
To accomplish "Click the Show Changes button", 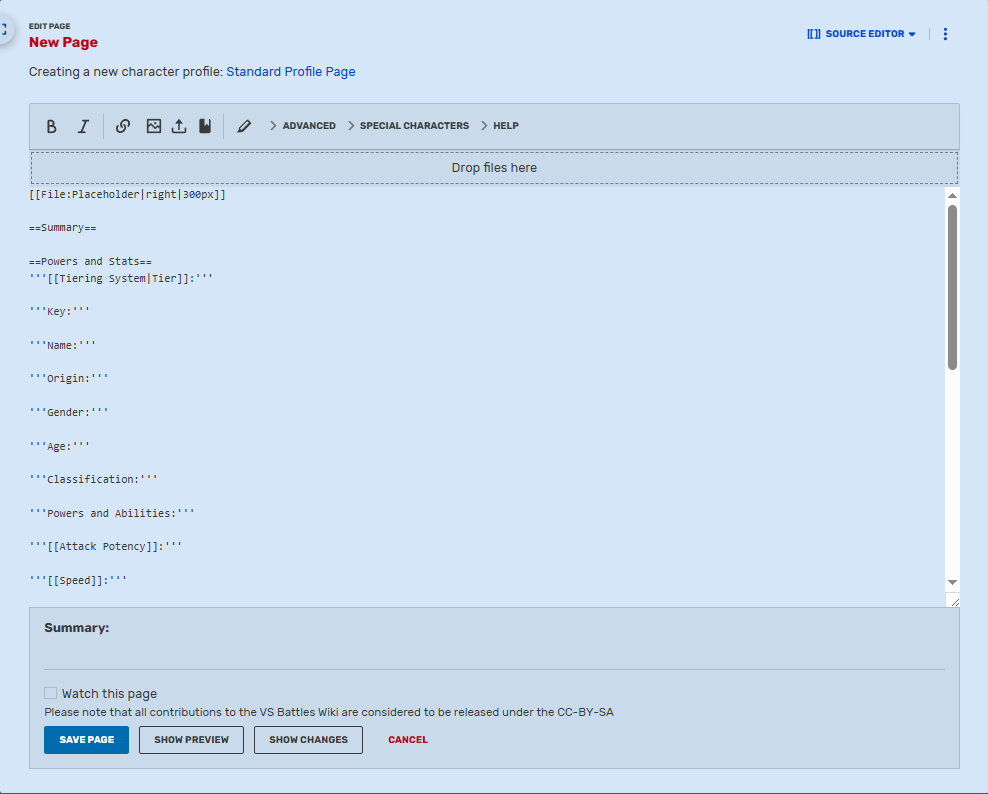I will click(308, 740).
